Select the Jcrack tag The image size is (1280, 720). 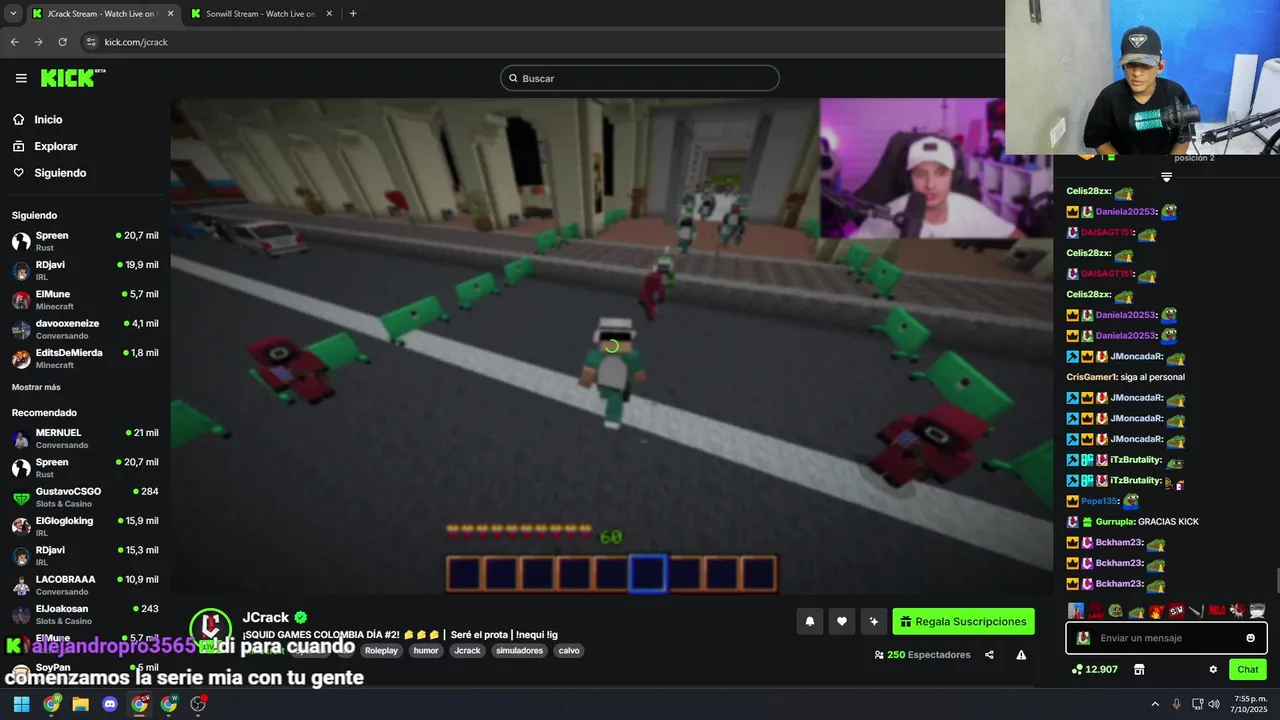coord(467,651)
